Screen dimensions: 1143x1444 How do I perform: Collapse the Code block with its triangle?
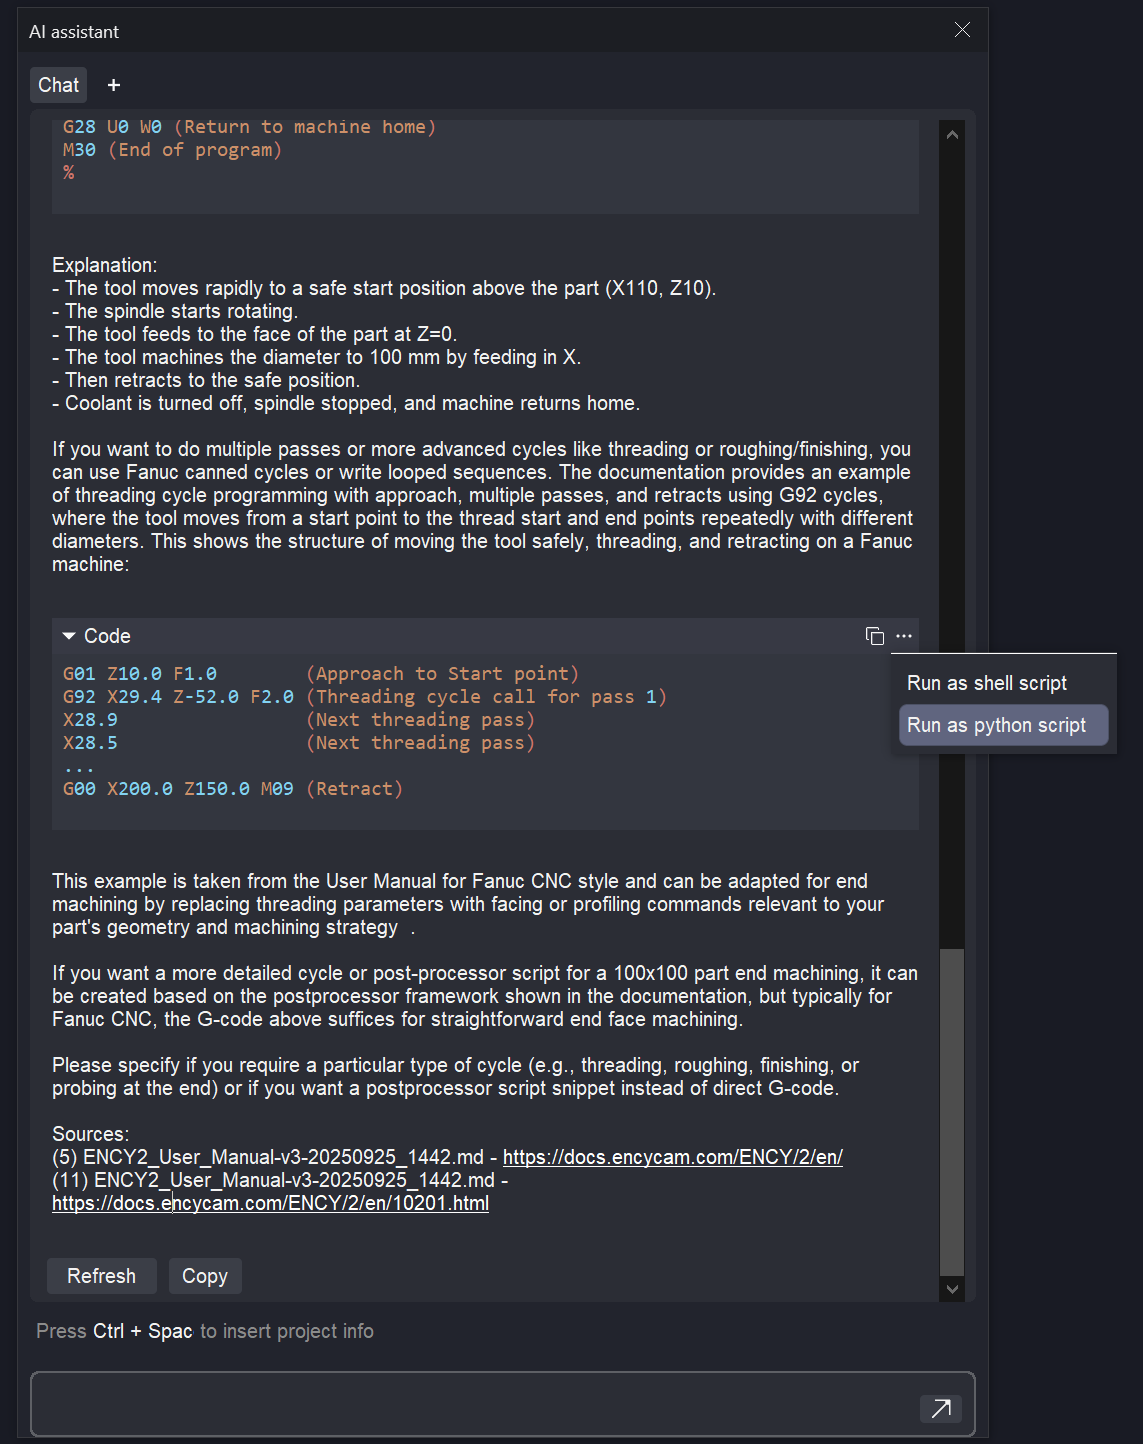click(x=69, y=636)
